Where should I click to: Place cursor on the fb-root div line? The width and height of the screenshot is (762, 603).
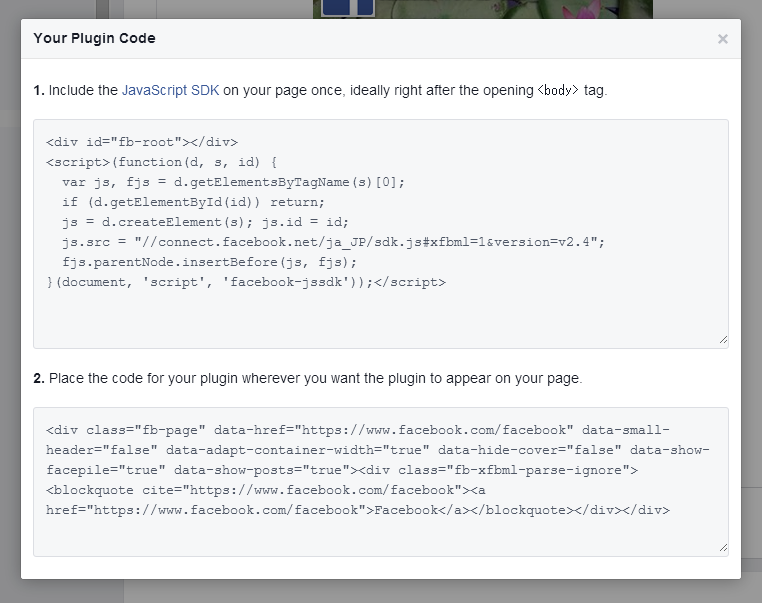(x=142, y=142)
